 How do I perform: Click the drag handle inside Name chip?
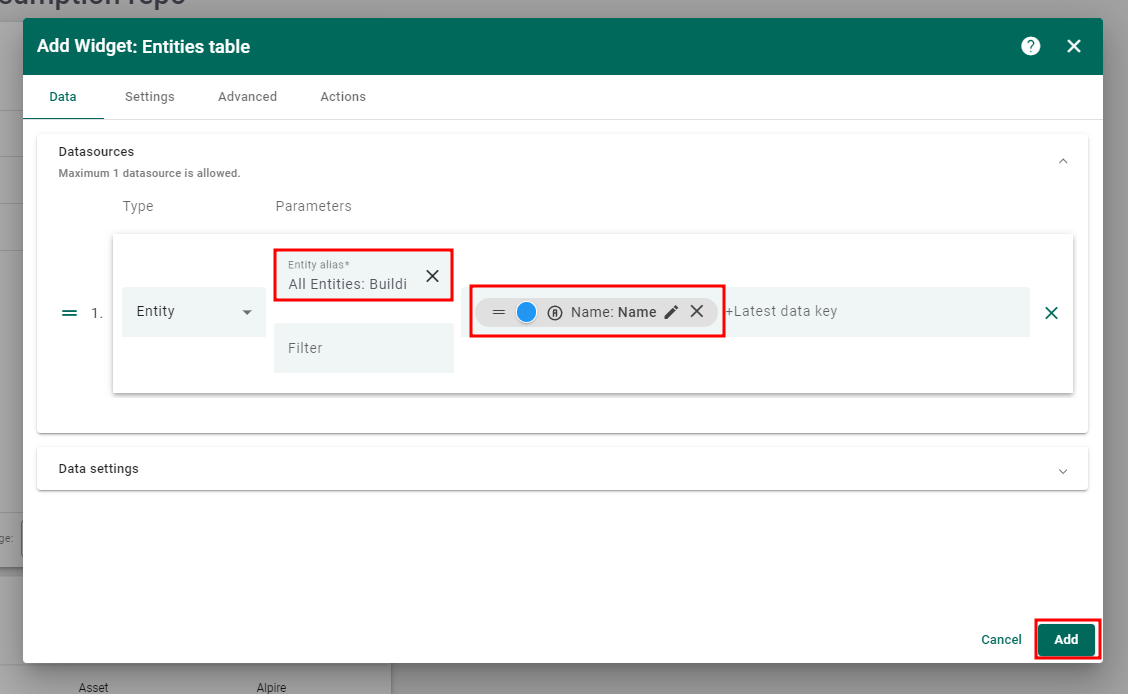[x=498, y=312]
